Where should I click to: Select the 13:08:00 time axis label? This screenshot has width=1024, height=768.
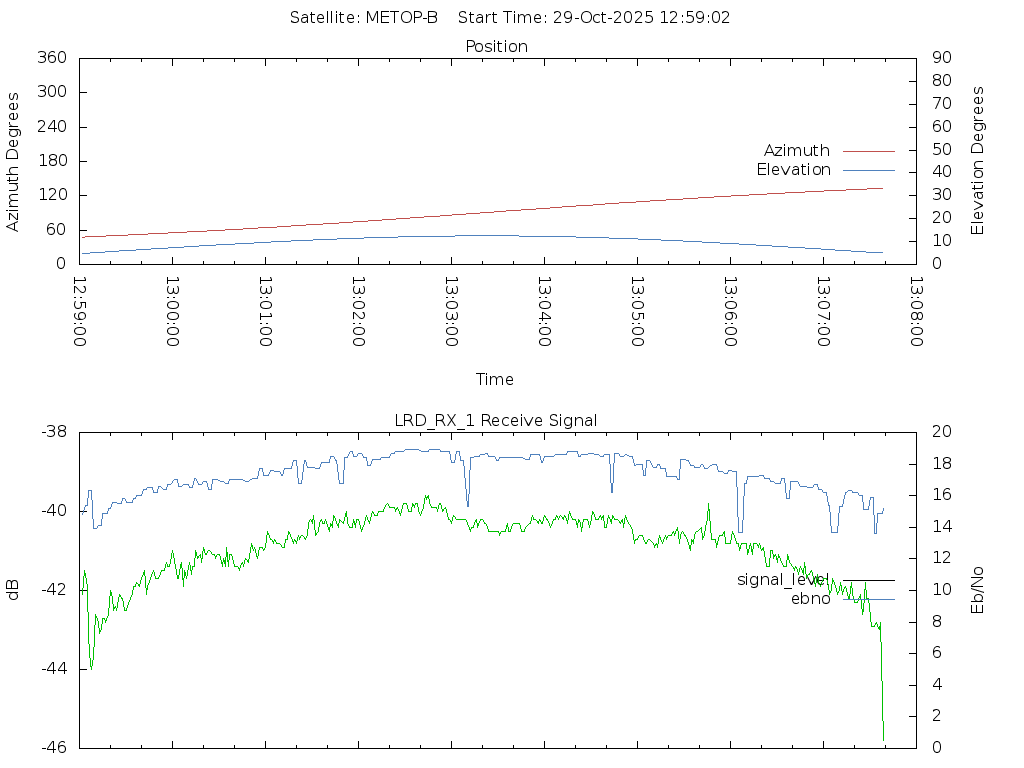915,311
